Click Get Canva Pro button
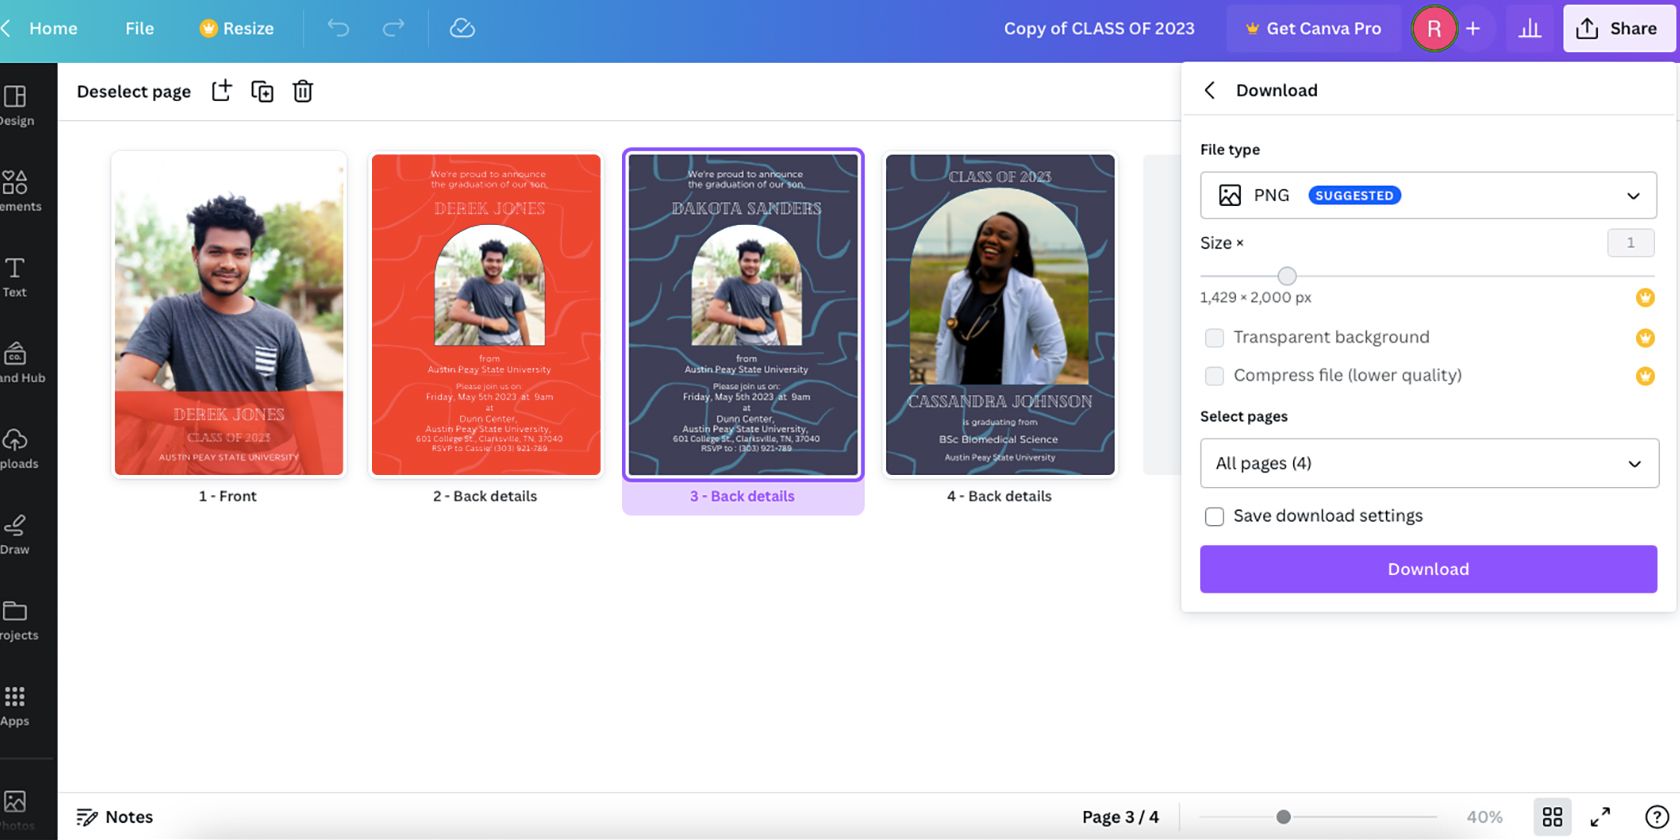Viewport: 1680px width, 840px height. point(1313,28)
